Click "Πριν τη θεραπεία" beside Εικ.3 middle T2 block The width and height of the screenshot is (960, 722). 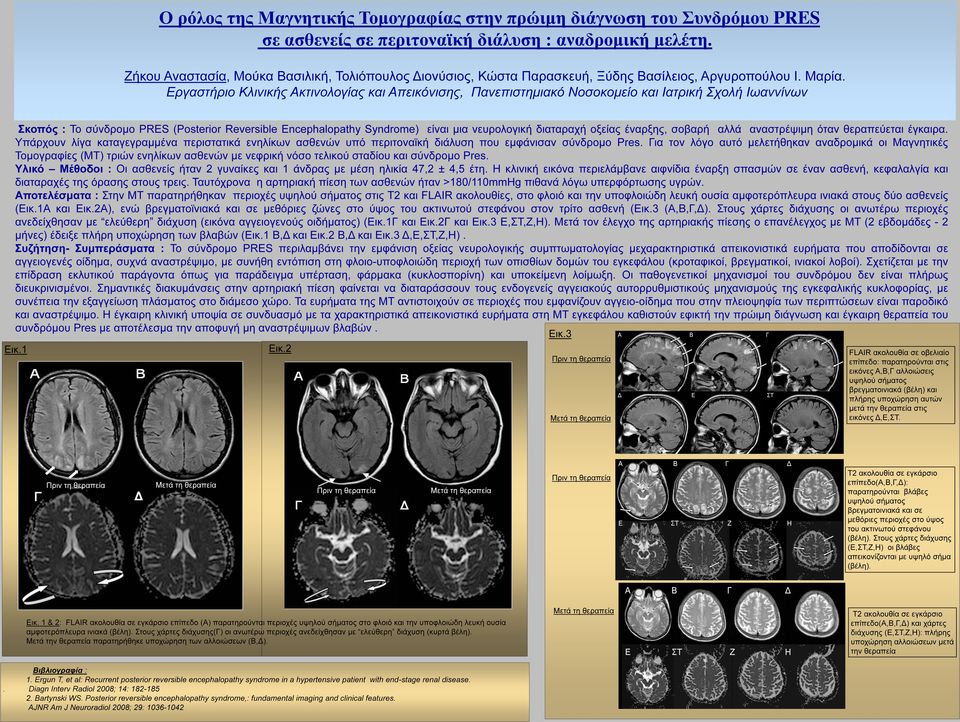[x=581, y=478]
